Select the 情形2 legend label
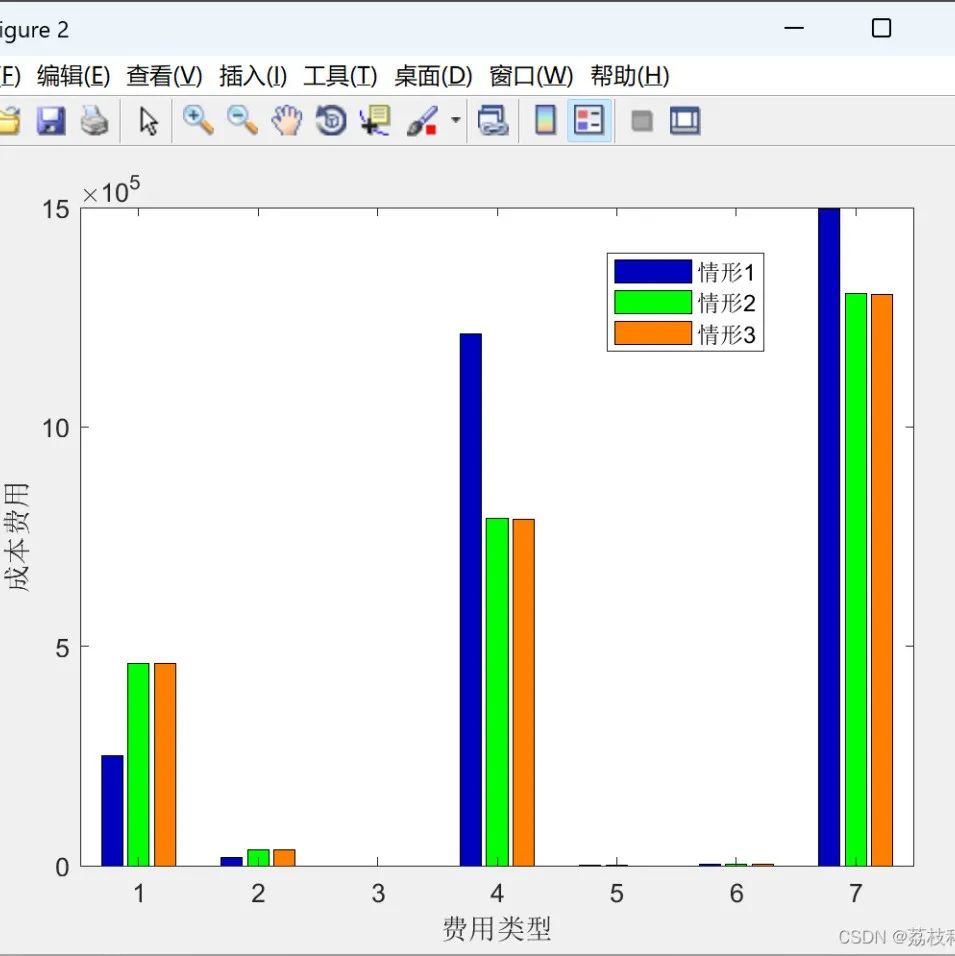 tap(726, 303)
